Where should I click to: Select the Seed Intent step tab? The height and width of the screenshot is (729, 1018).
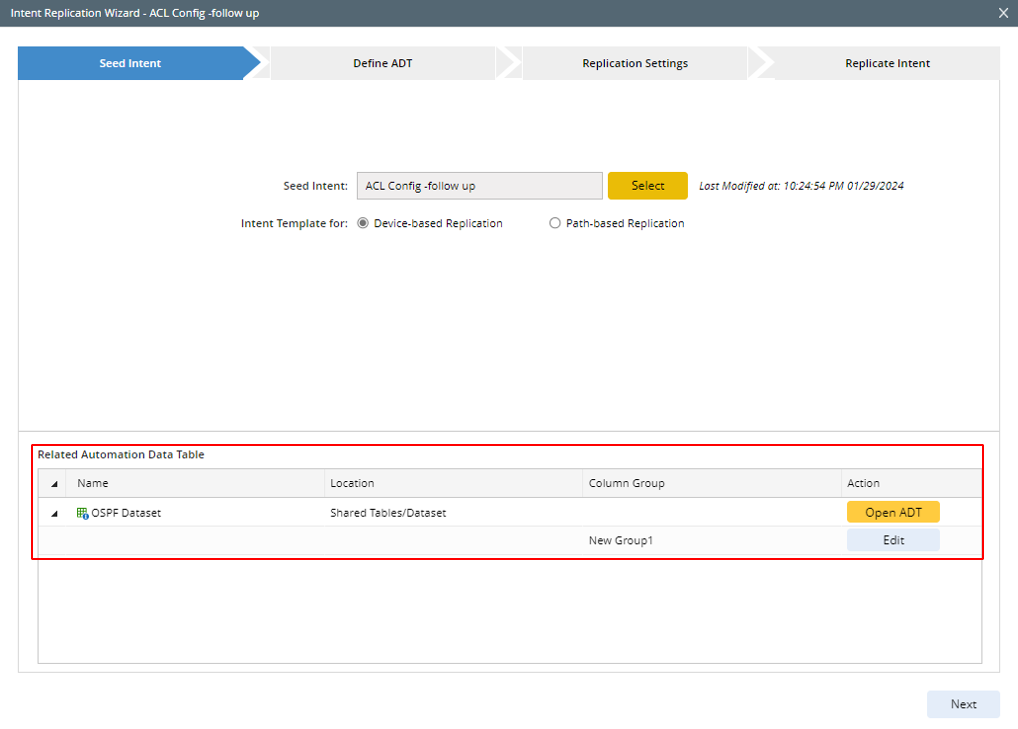pos(130,63)
